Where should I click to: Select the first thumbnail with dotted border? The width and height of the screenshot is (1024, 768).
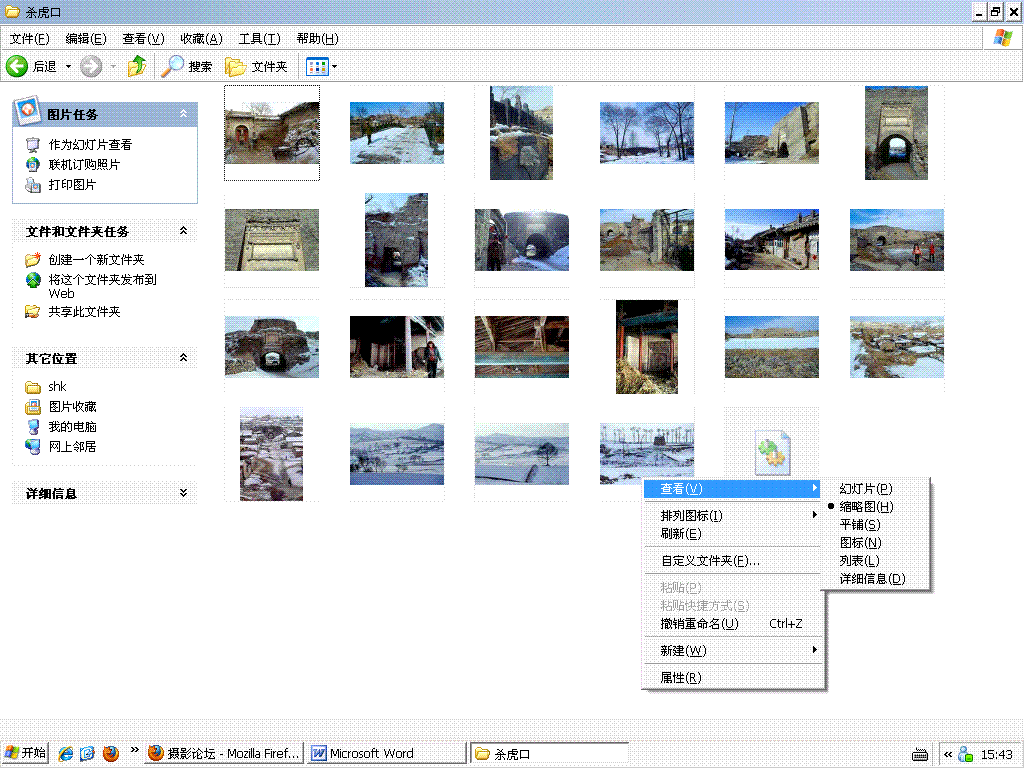272,133
